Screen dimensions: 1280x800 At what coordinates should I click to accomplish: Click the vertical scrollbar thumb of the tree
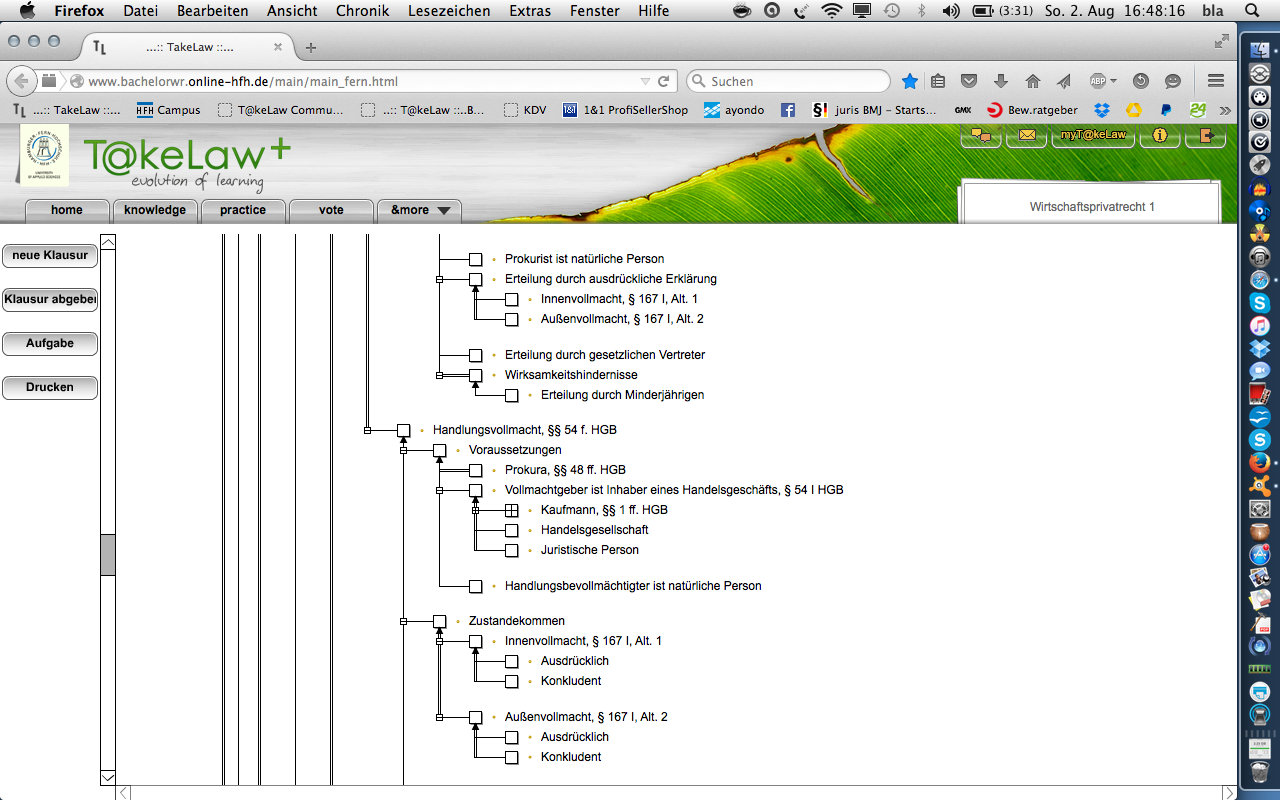coord(108,554)
